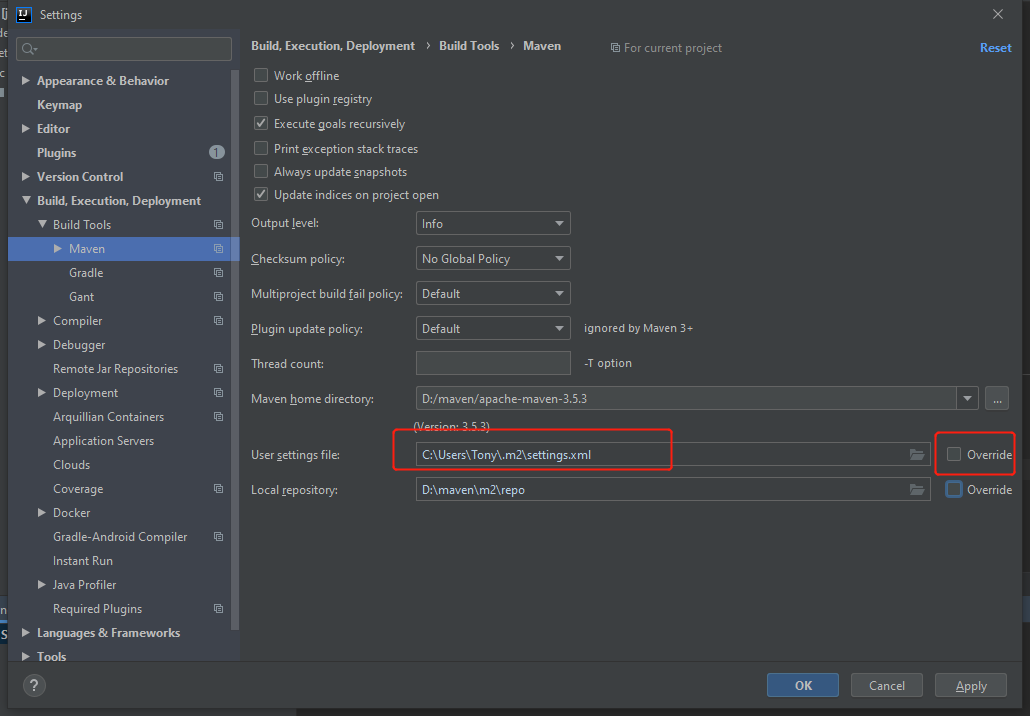Expand the Editor tree node
This screenshot has height=716, width=1030.
(x=26, y=129)
